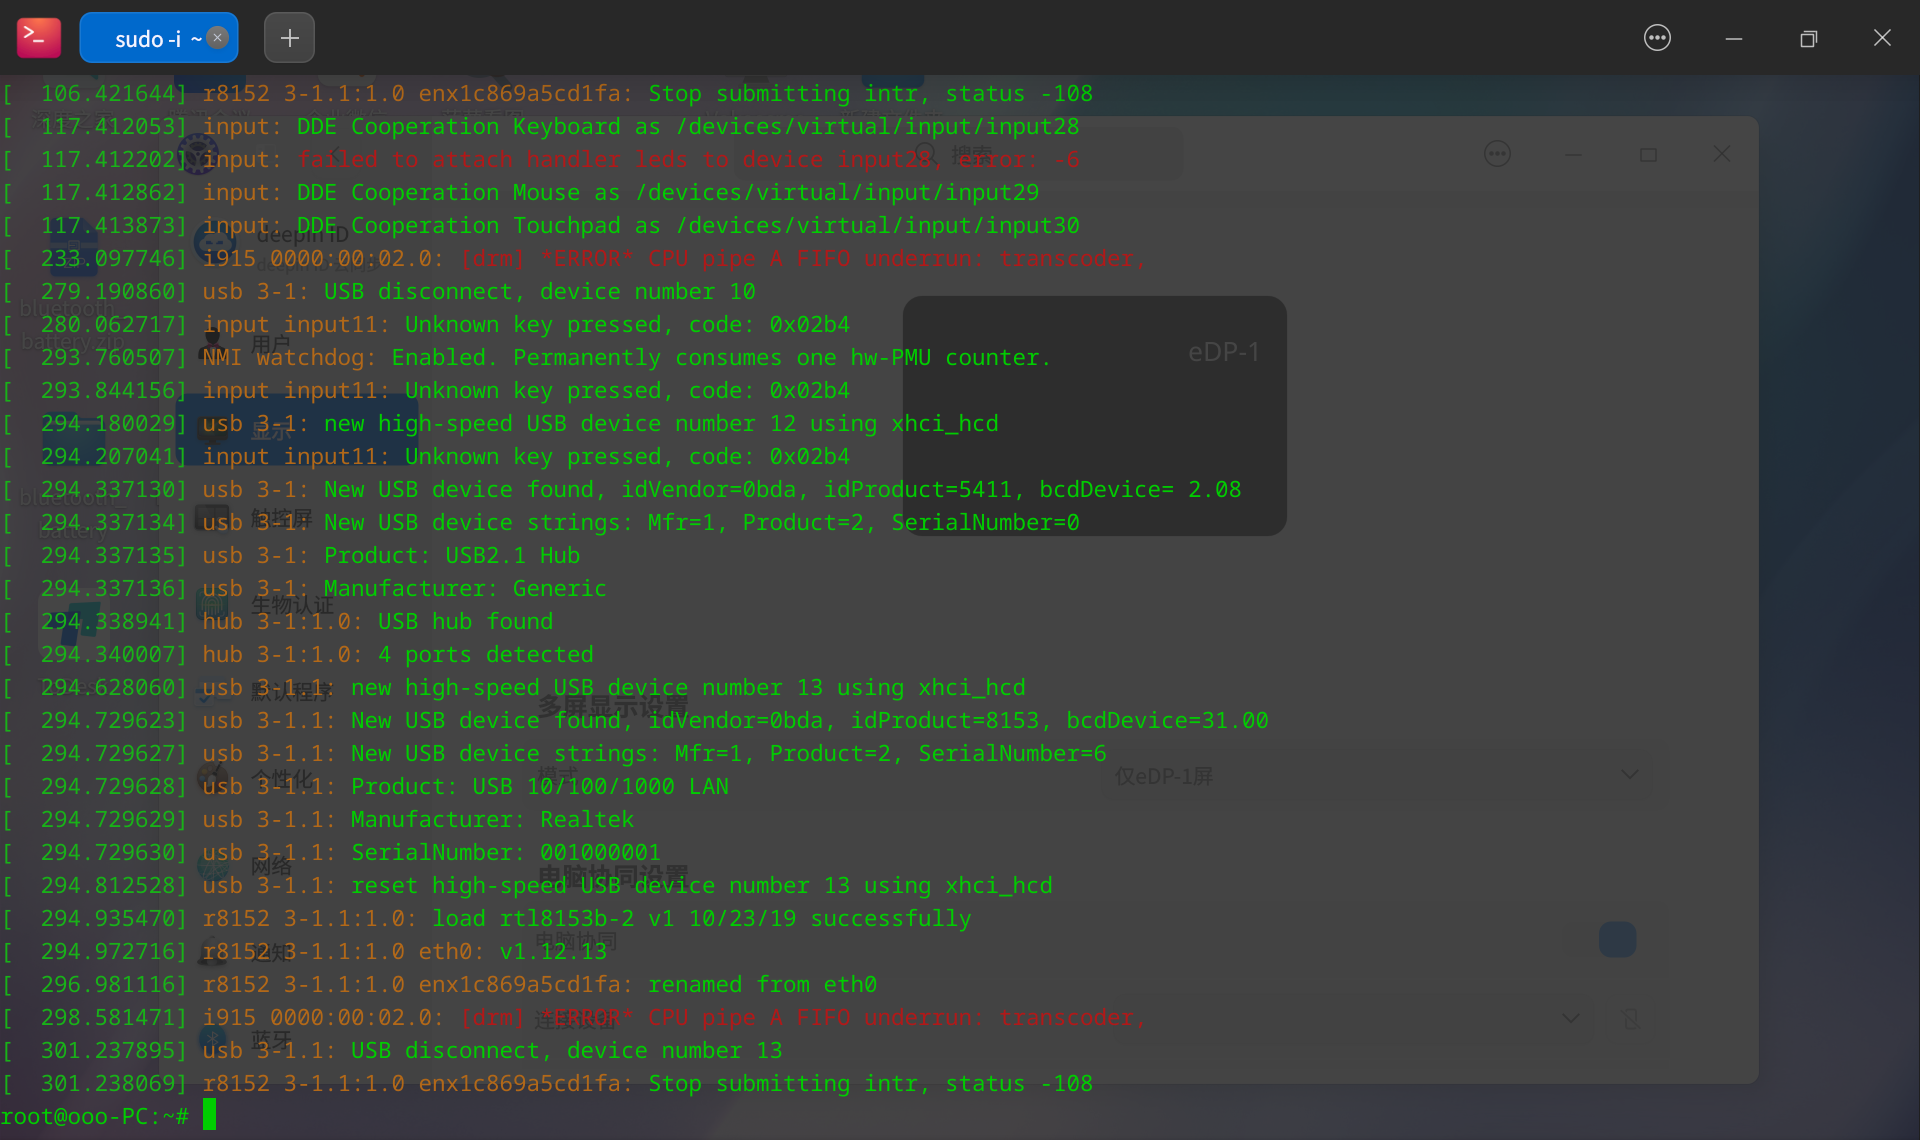1920x1140 pixels.
Task: Minimize the terminal window
Action: (1733, 38)
